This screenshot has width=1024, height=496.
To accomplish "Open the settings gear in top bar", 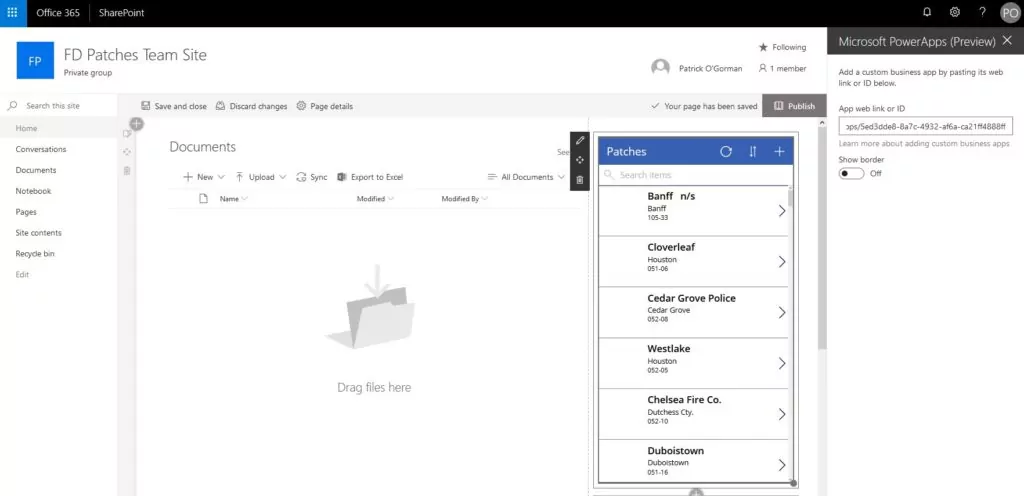I will point(954,12).
